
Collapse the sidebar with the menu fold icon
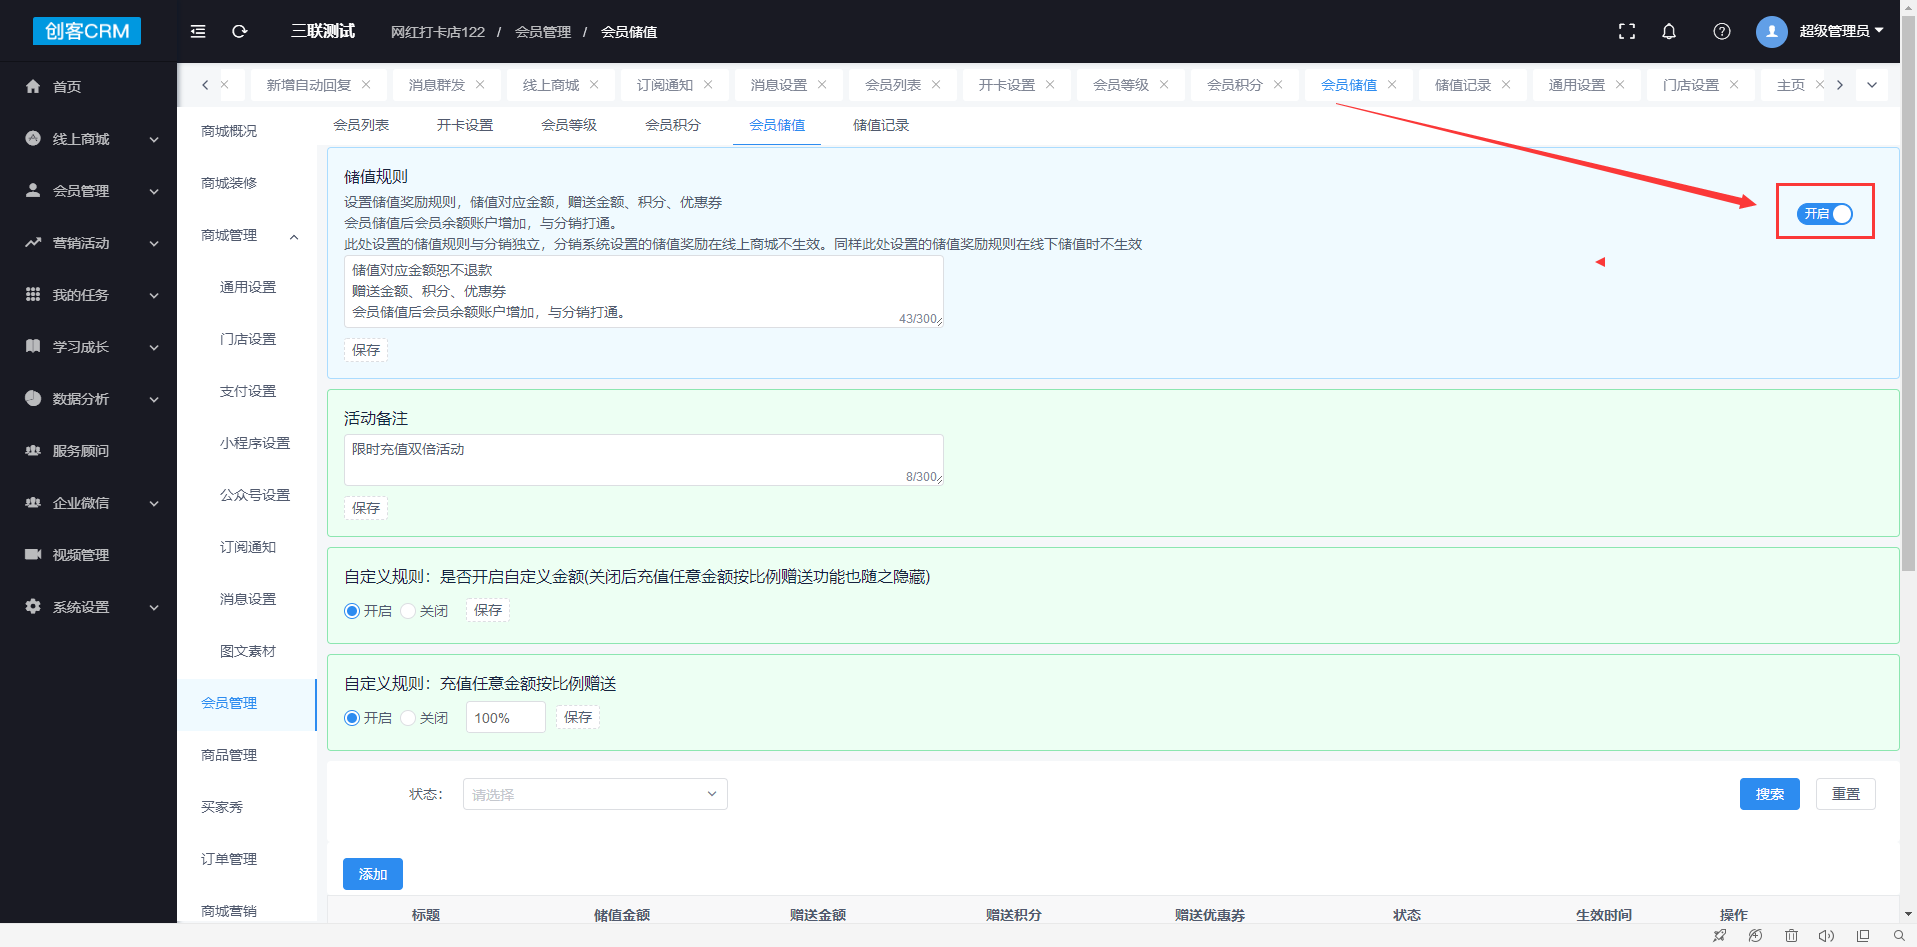click(x=198, y=32)
